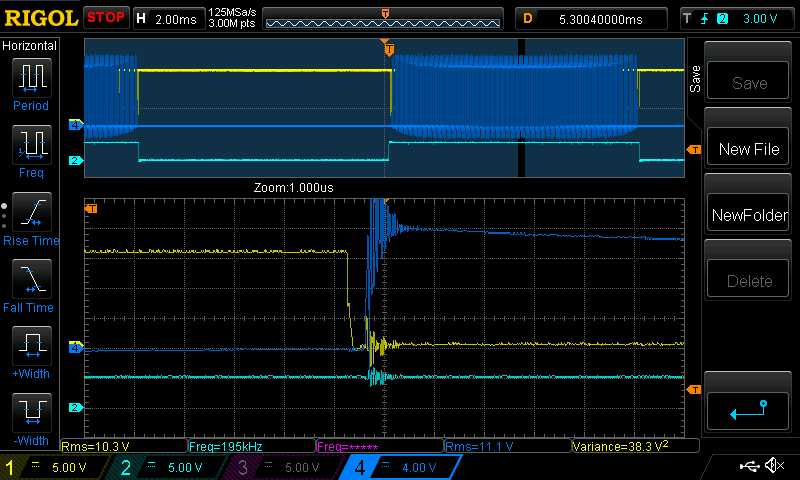The image size is (800, 480).
Task: Click the red STOP status button
Action: click(x=106, y=18)
